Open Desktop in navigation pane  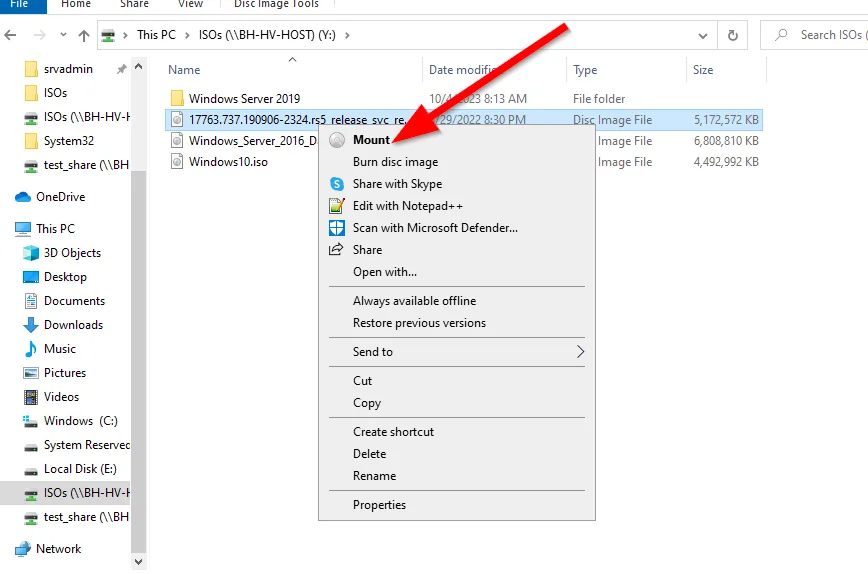[65, 277]
